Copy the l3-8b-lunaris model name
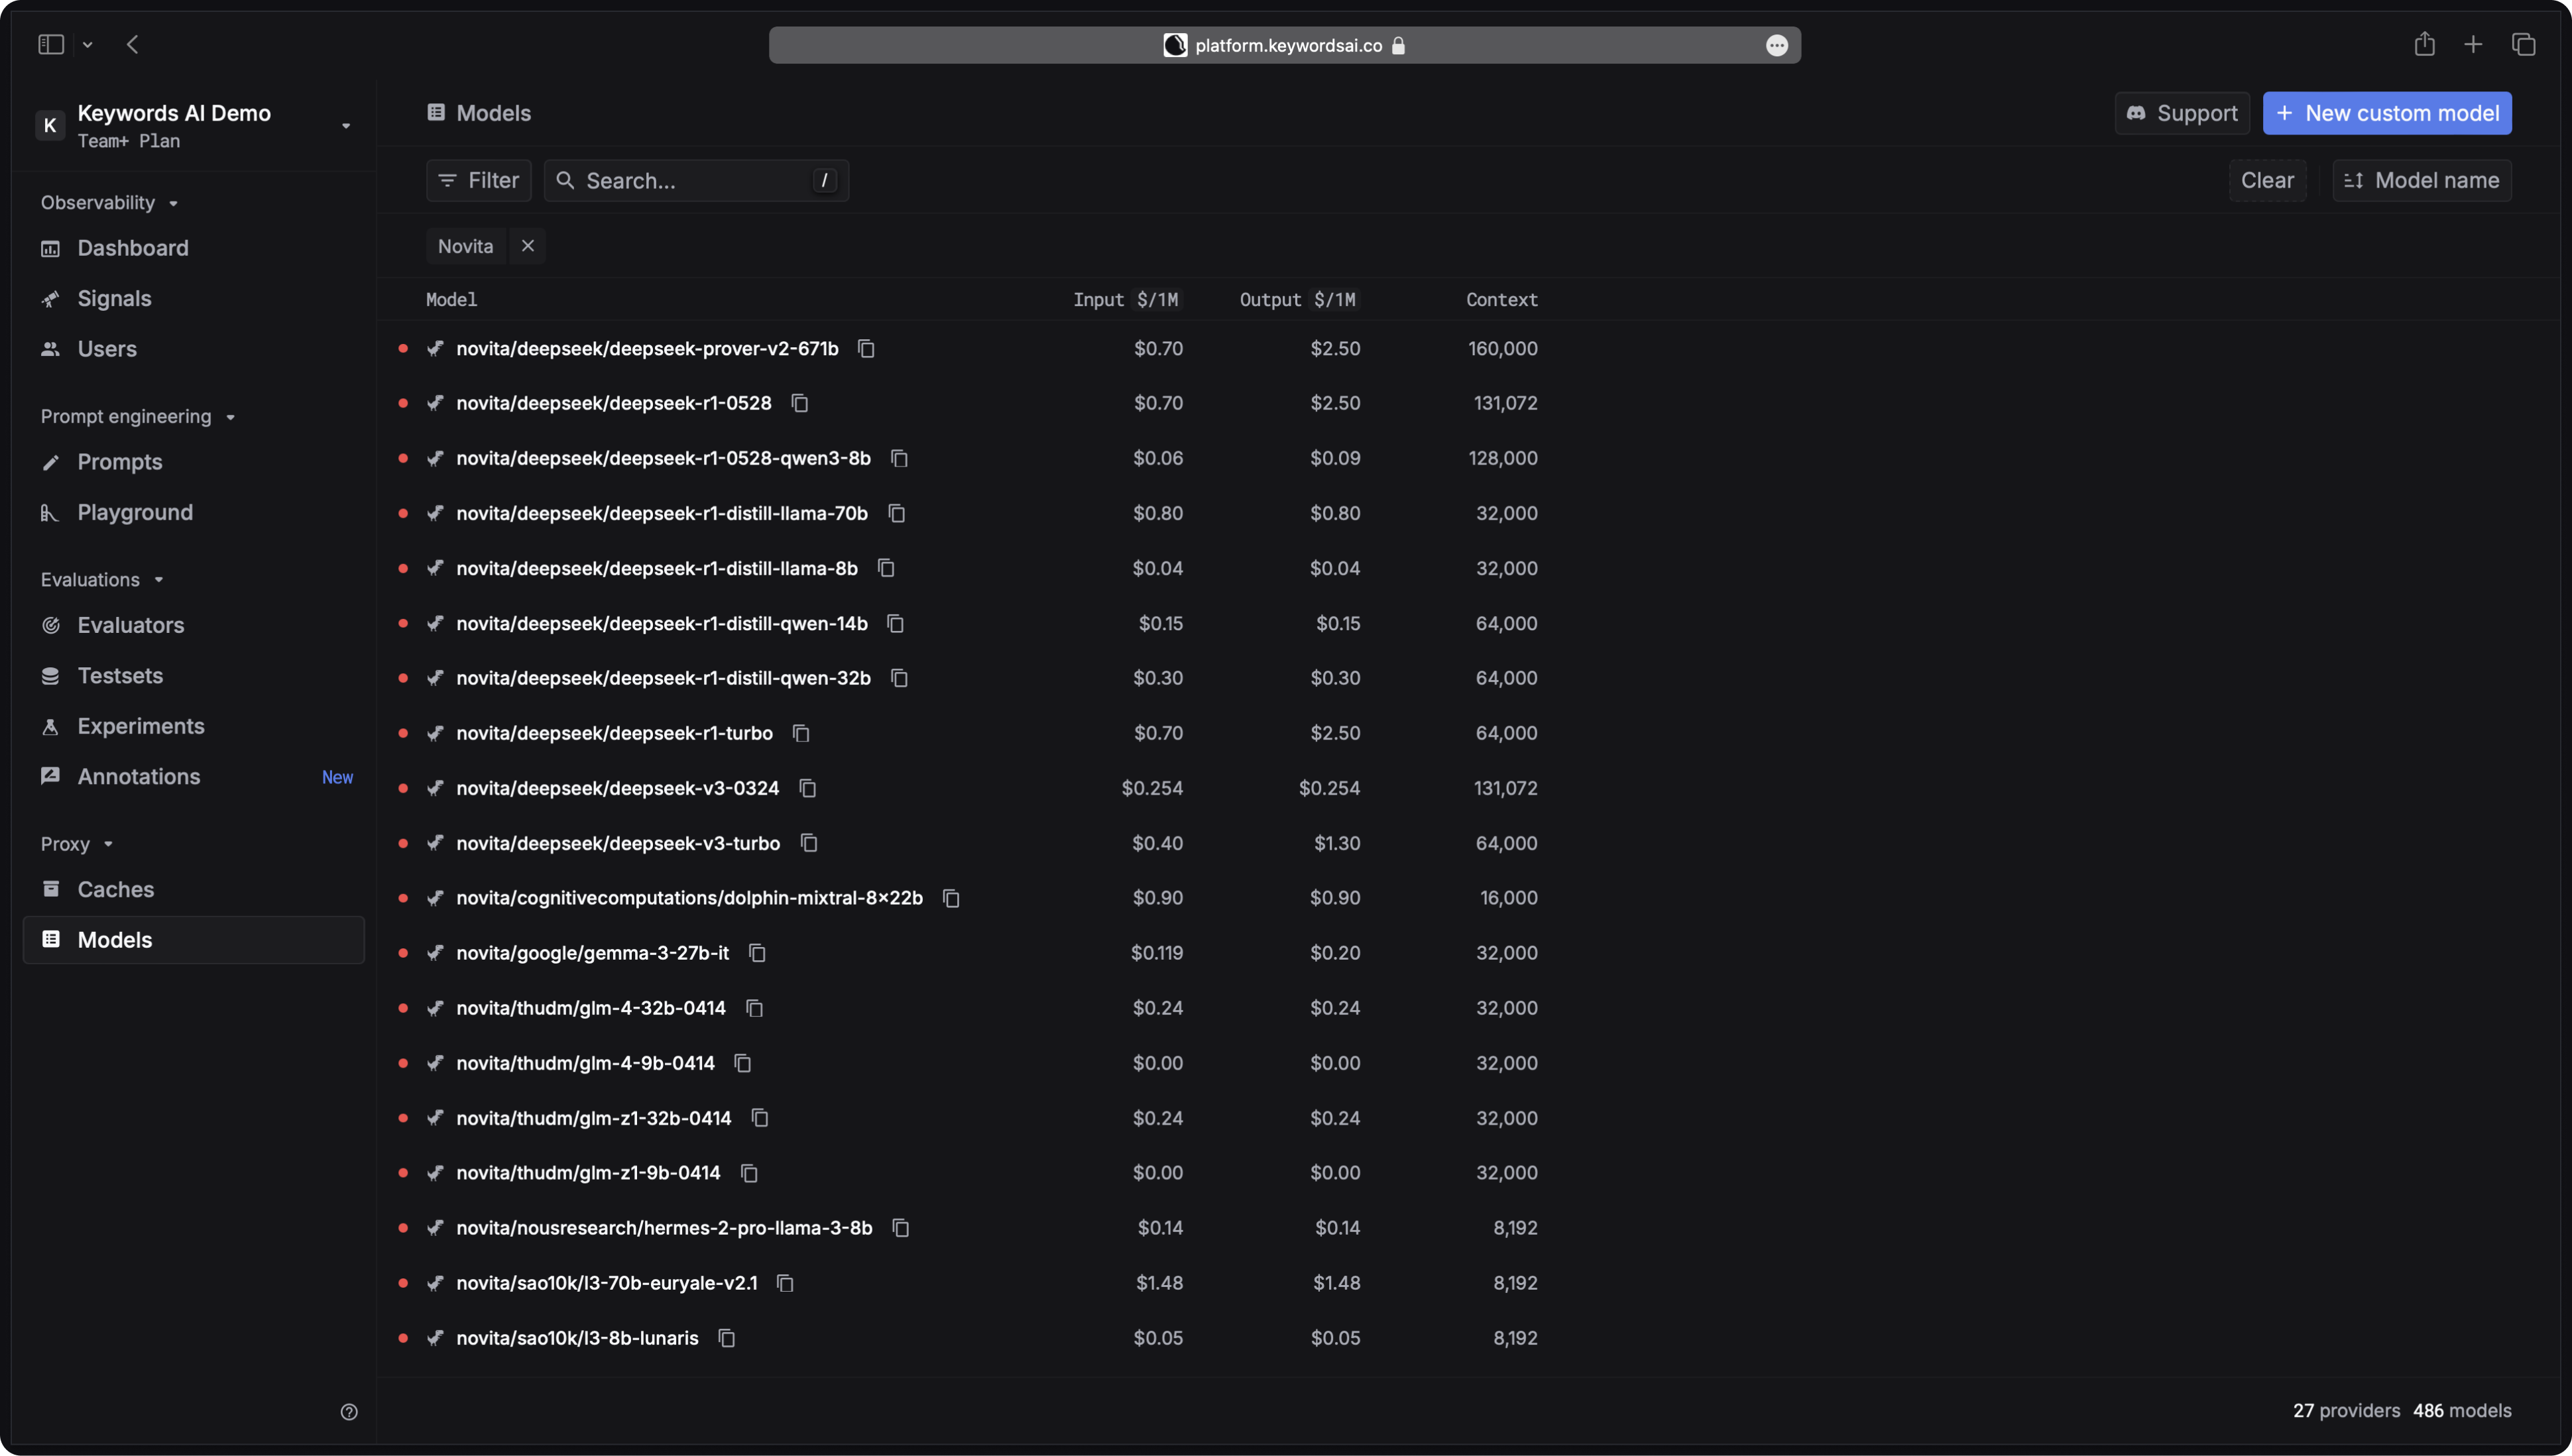The image size is (2572, 1456). (x=726, y=1338)
